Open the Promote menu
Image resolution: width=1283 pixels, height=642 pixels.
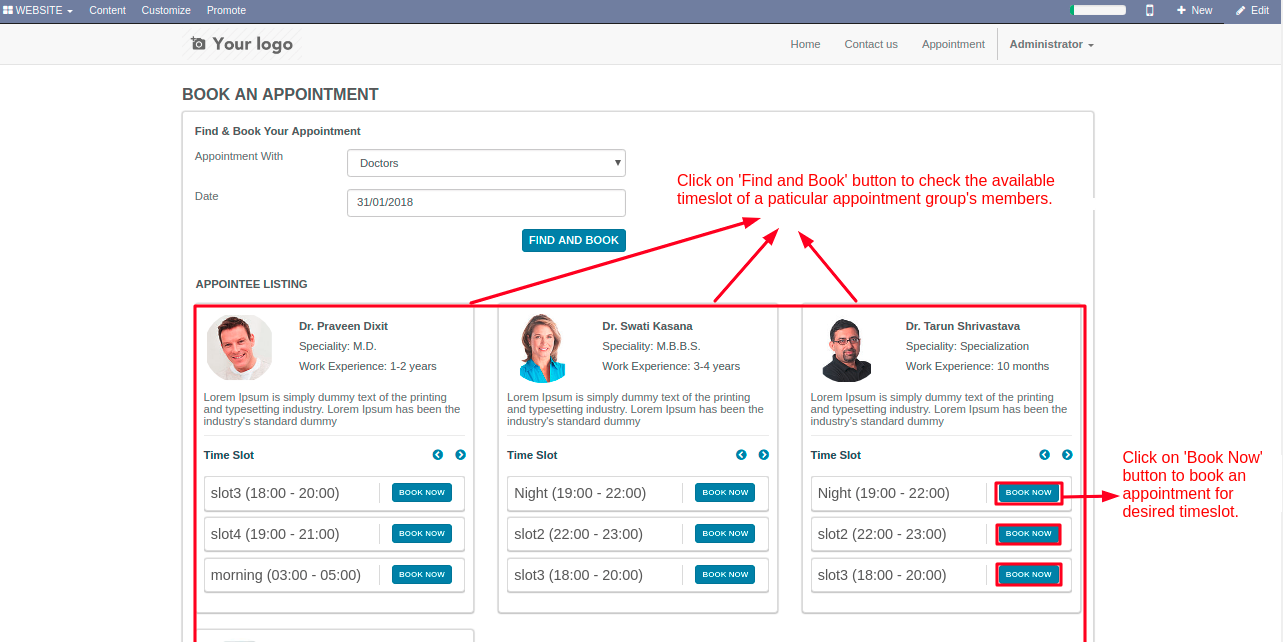[226, 10]
